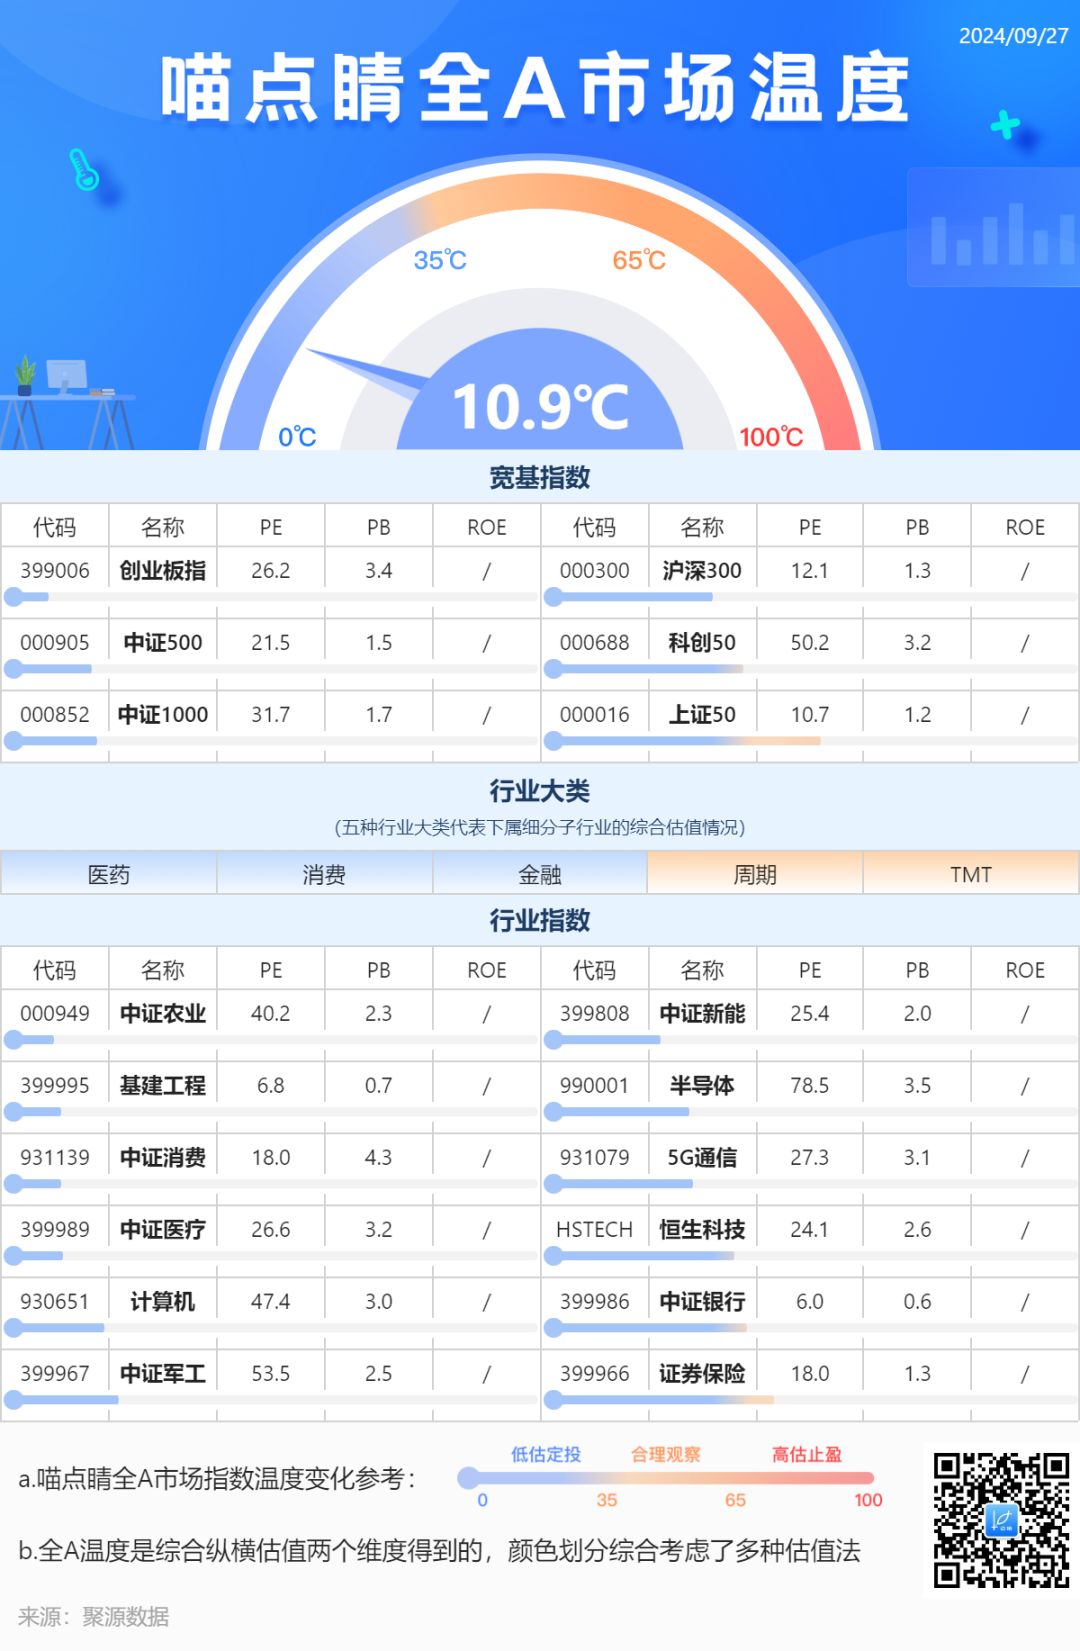The image size is (1080, 1651).
Task: Click PE value 78.5 for 半导体
Action: point(810,1085)
